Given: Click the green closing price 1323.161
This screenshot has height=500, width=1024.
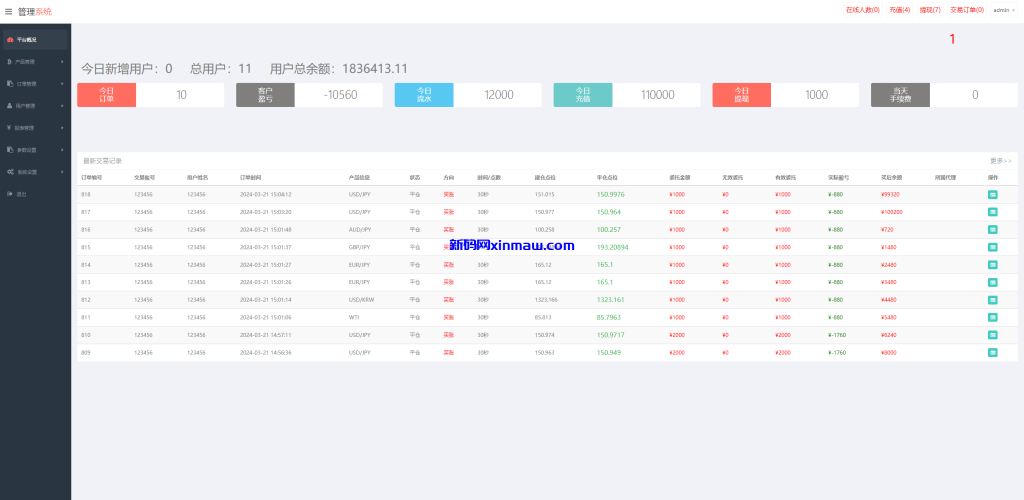Looking at the screenshot, I should [610, 300].
